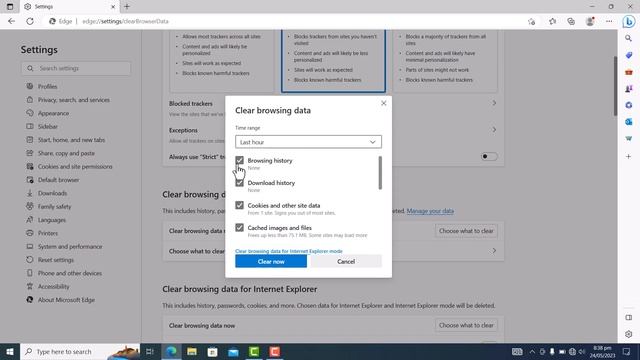Image resolution: width=640 pixels, height=360 pixels.
Task: Open Microsoft Store from the taskbar
Action: tap(212, 351)
